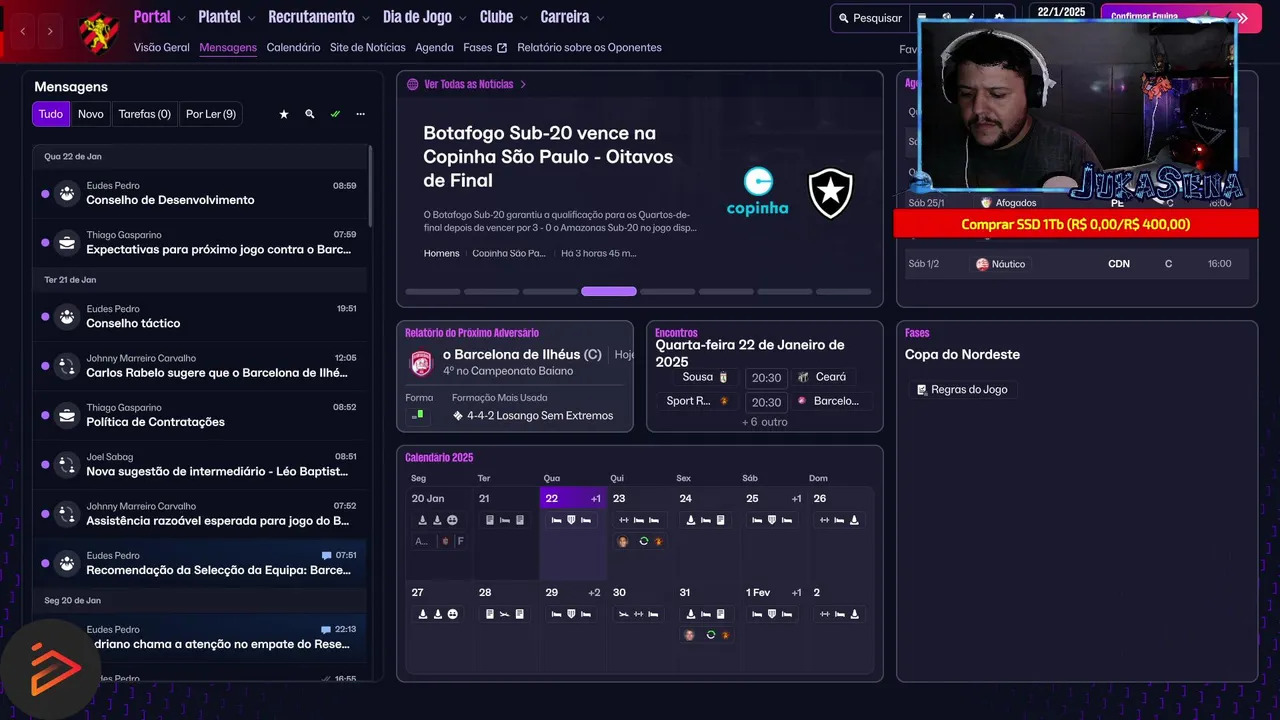This screenshot has height=720, width=1280.
Task: Click the green mark-all-read check icon
Action: (x=335, y=114)
